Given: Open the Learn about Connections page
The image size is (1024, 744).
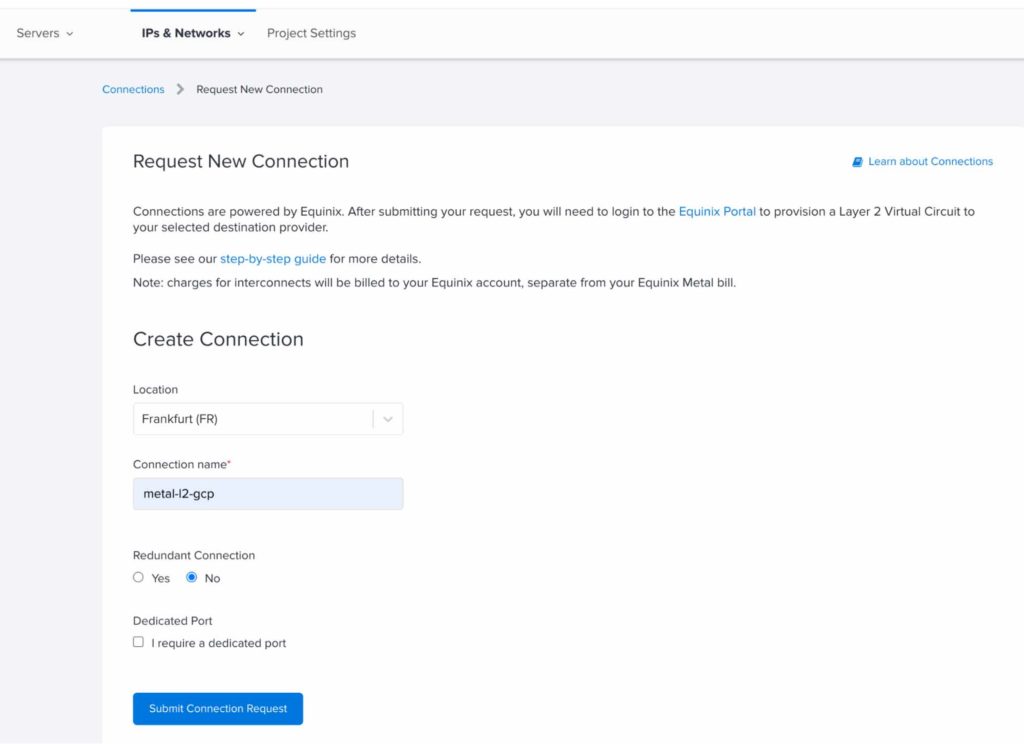Looking at the screenshot, I should (x=930, y=161).
